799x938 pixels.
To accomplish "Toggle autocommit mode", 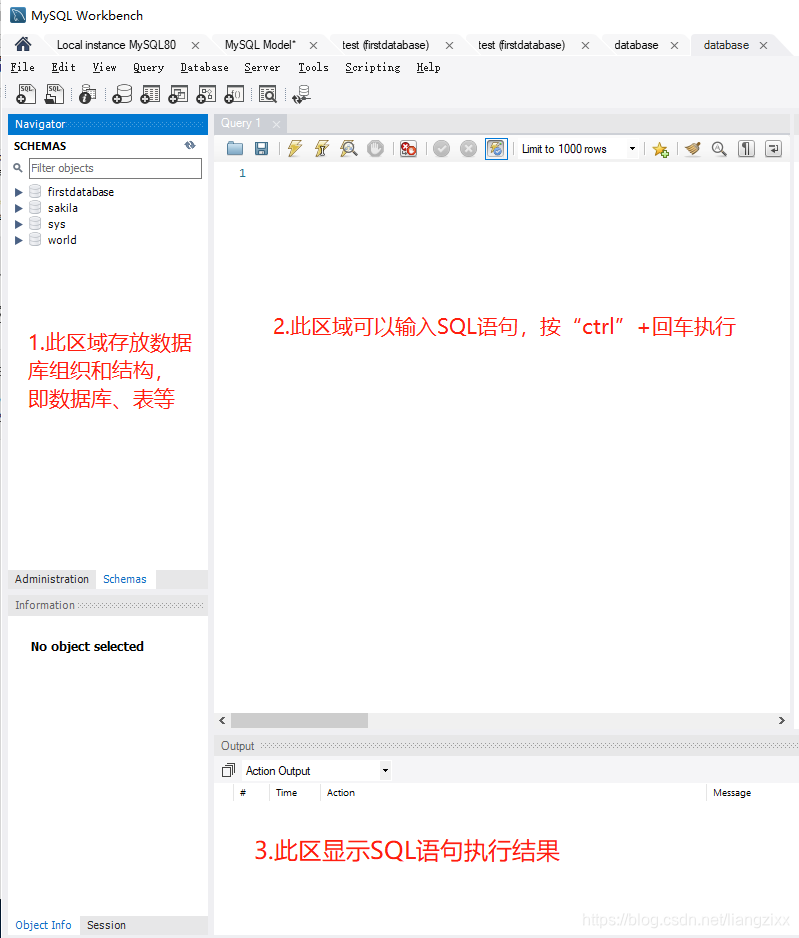I will pos(496,148).
